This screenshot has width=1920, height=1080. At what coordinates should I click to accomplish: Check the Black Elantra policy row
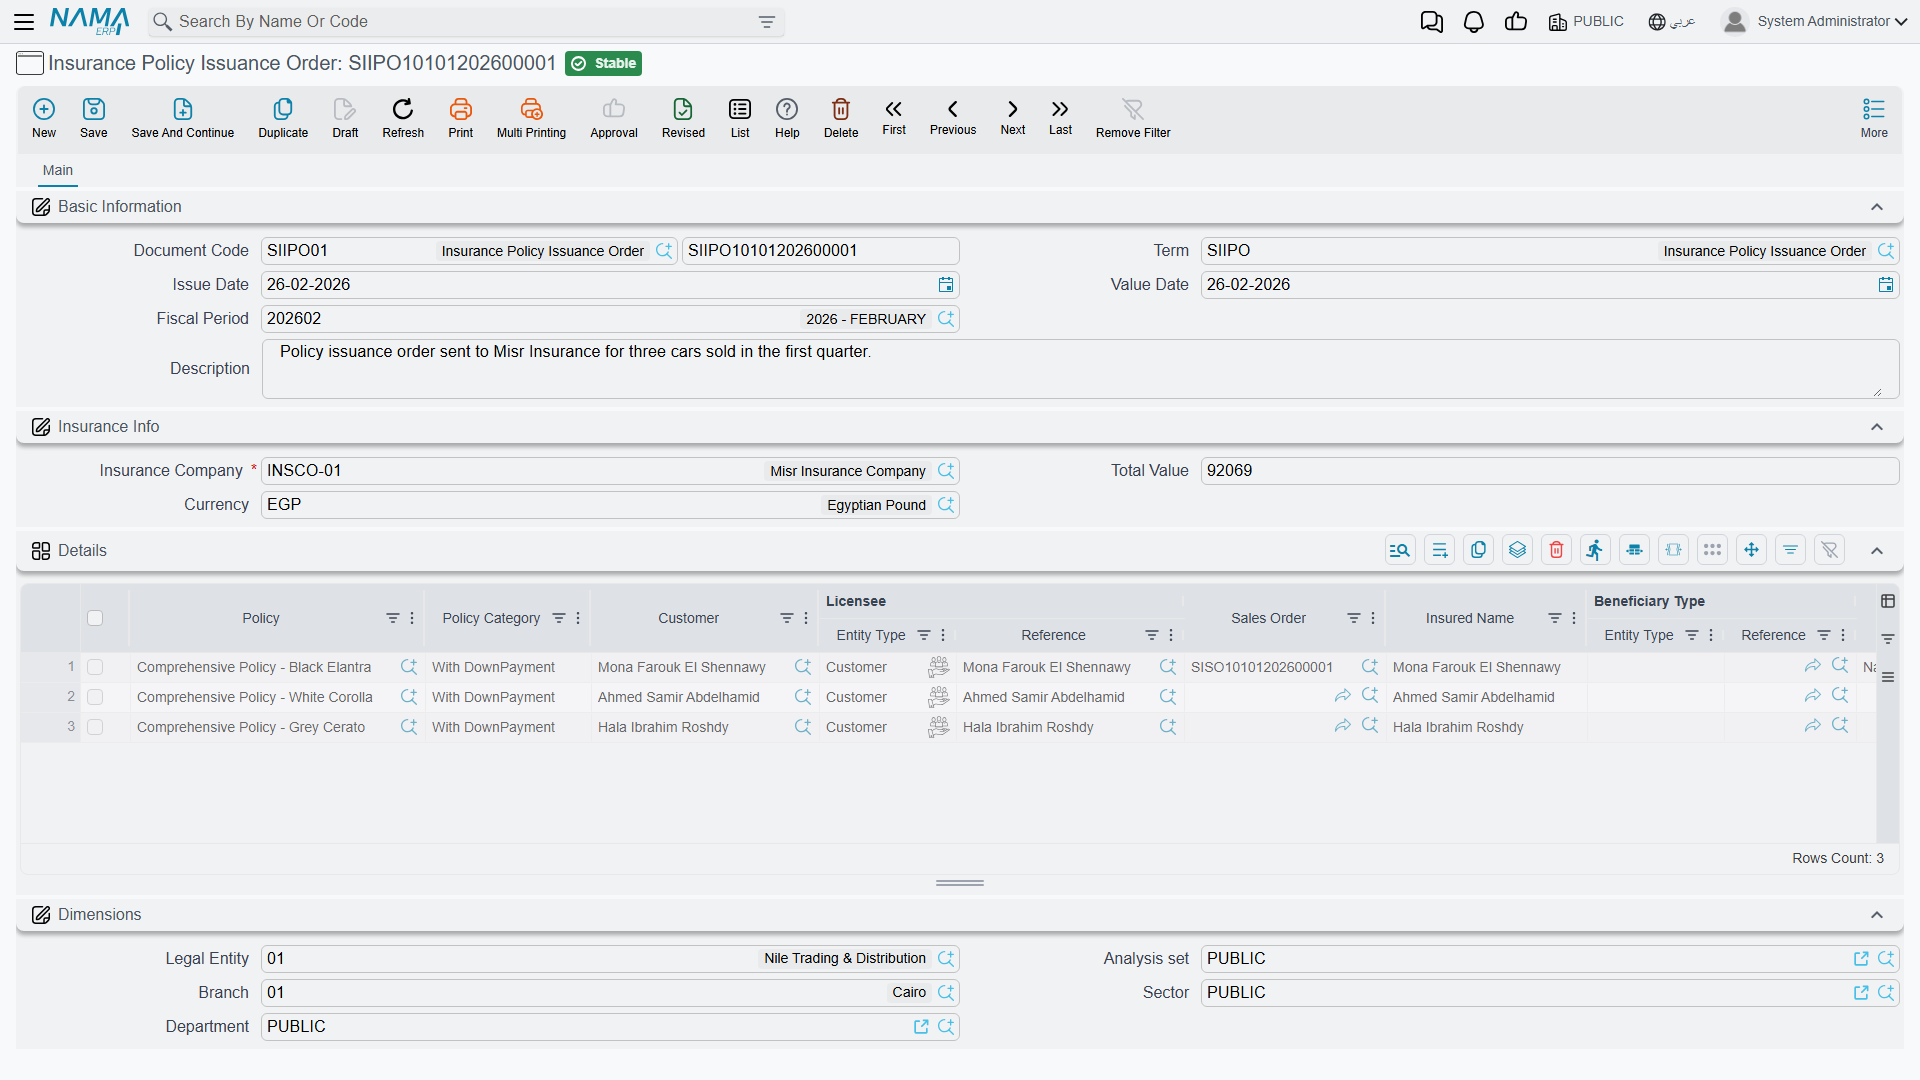click(x=95, y=667)
